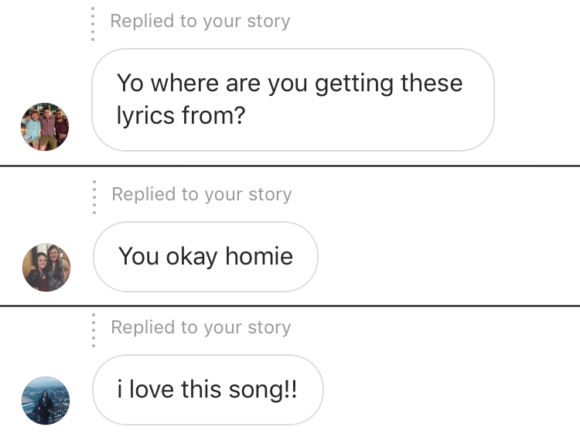Open the story reply label above the lyrics message

pos(200,21)
